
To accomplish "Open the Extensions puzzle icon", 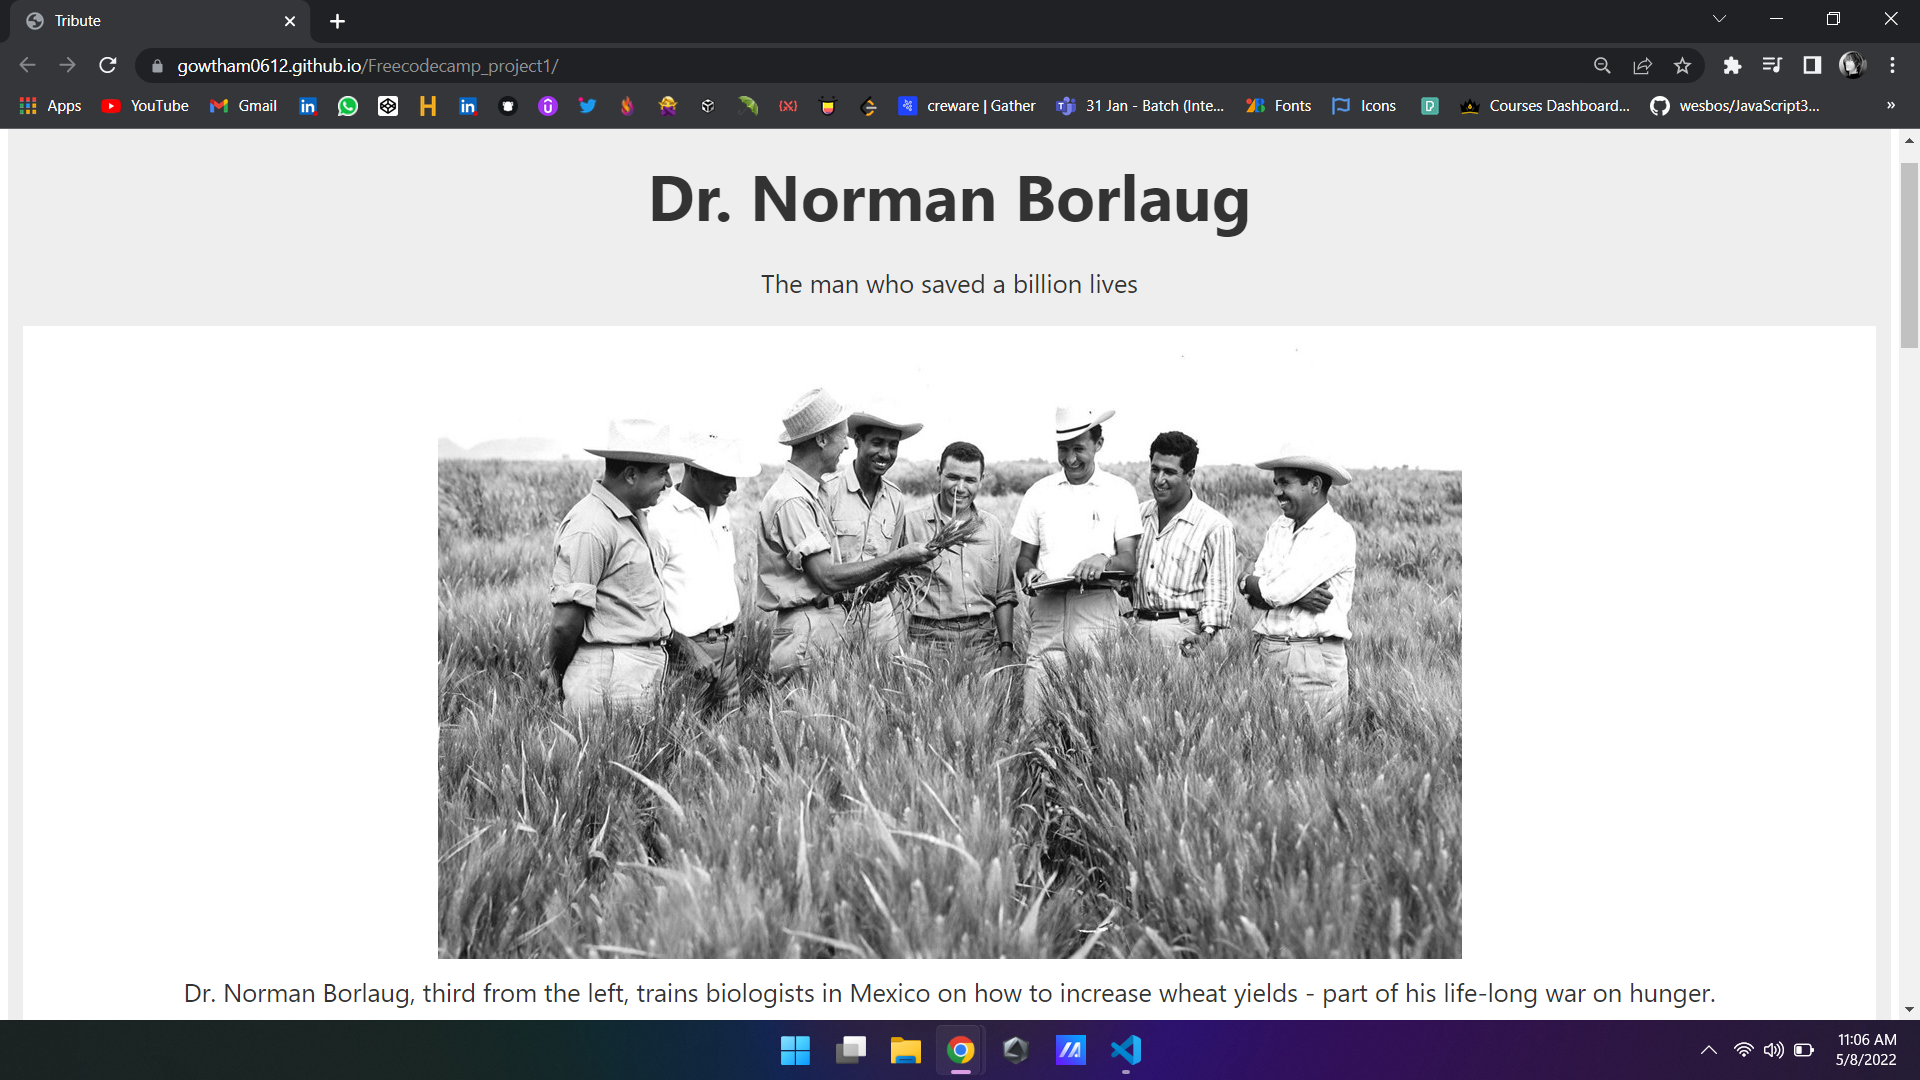I will 1732,66.
